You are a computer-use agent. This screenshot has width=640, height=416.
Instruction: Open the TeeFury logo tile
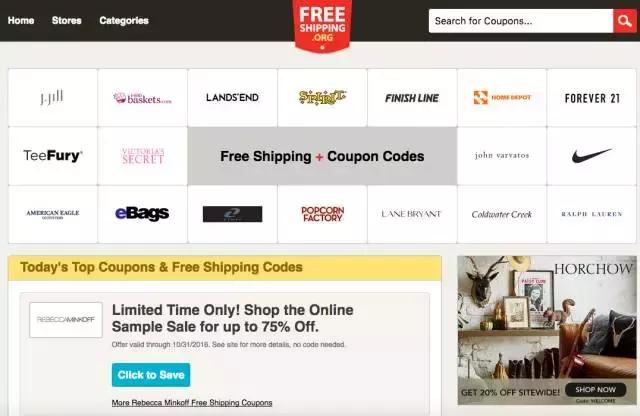pyautogui.click(x=53, y=156)
